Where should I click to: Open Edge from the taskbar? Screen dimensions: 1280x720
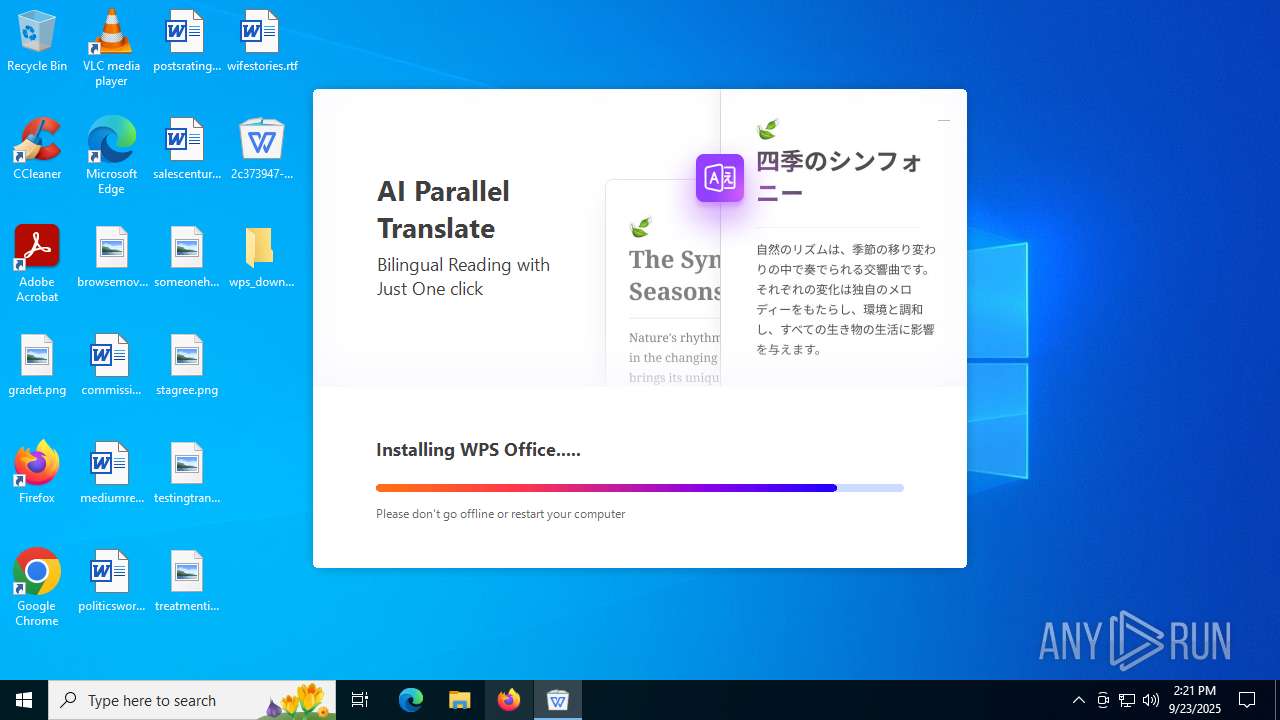tap(411, 700)
